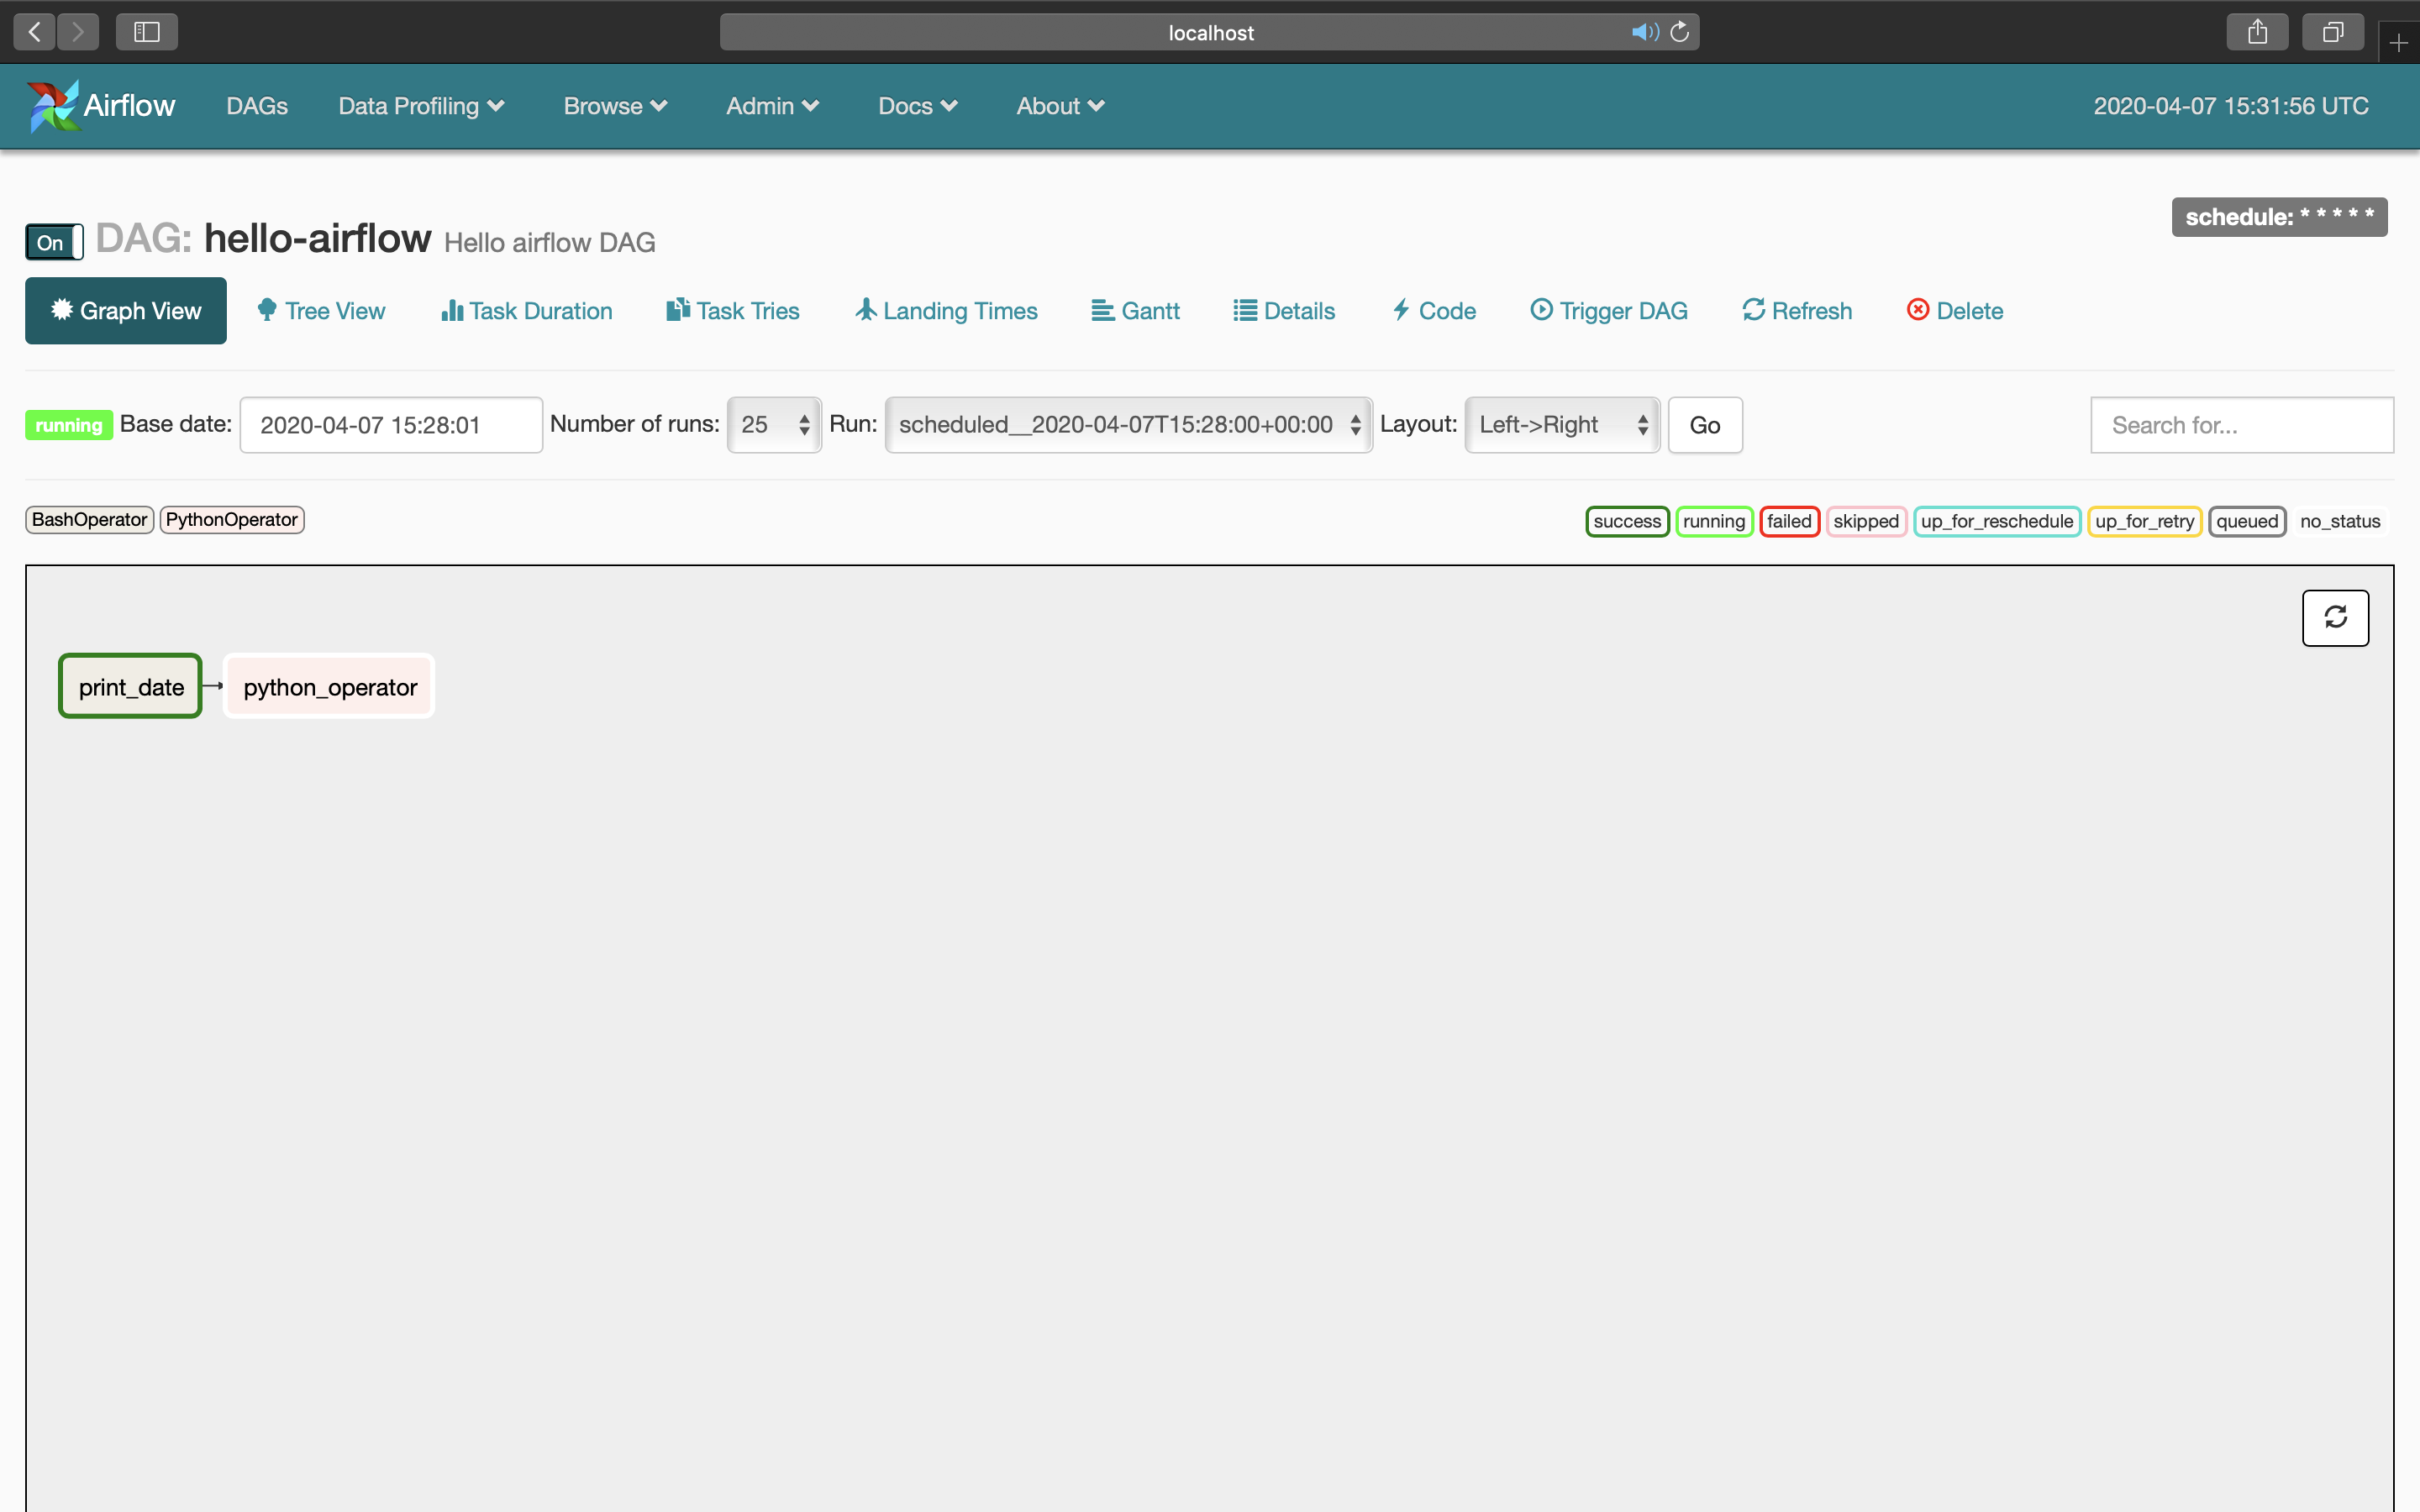
Task: Open the Layout Left->Right dropdown
Action: pos(1561,425)
